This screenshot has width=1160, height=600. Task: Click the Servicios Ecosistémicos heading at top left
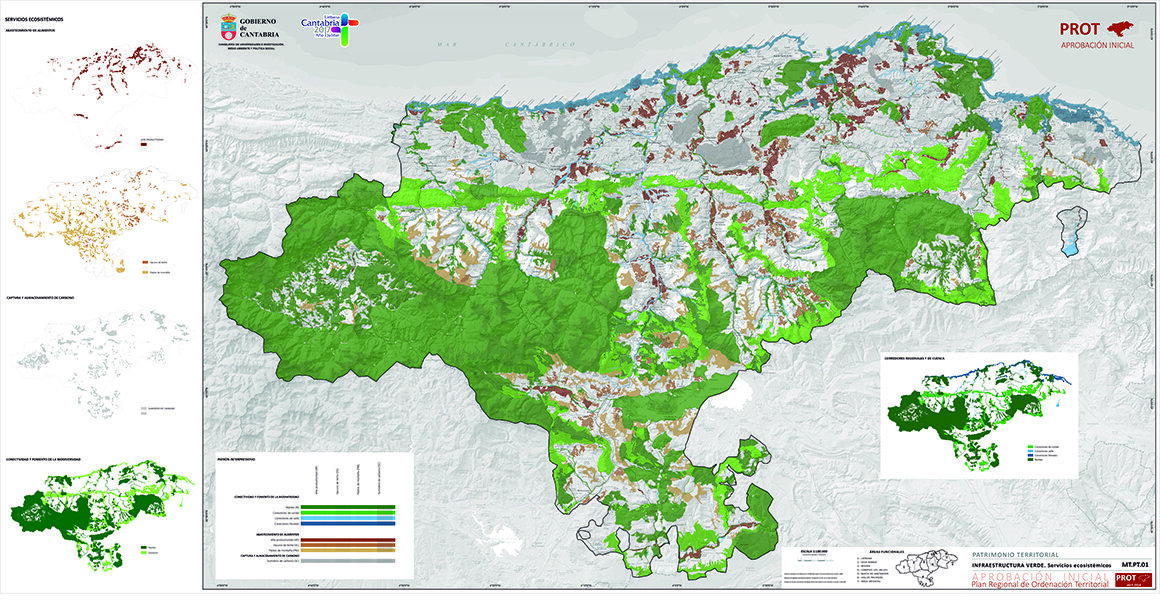(31, 18)
